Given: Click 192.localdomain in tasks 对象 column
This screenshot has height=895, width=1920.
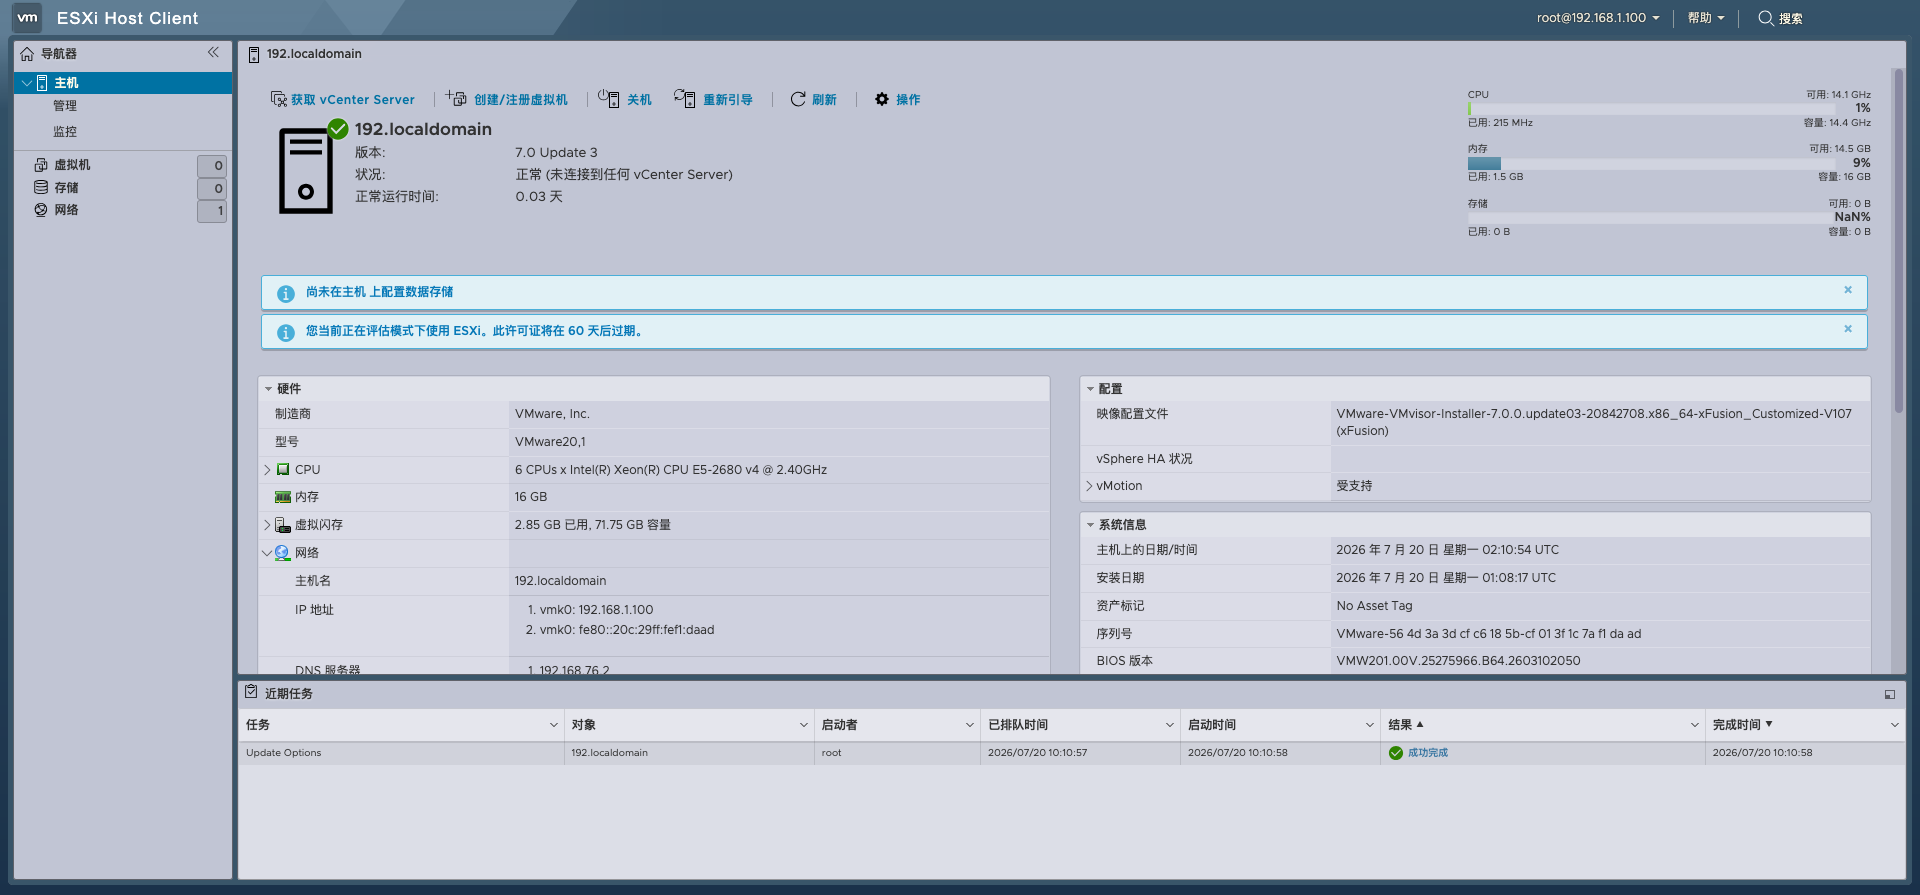Looking at the screenshot, I should click(x=609, y=753).
